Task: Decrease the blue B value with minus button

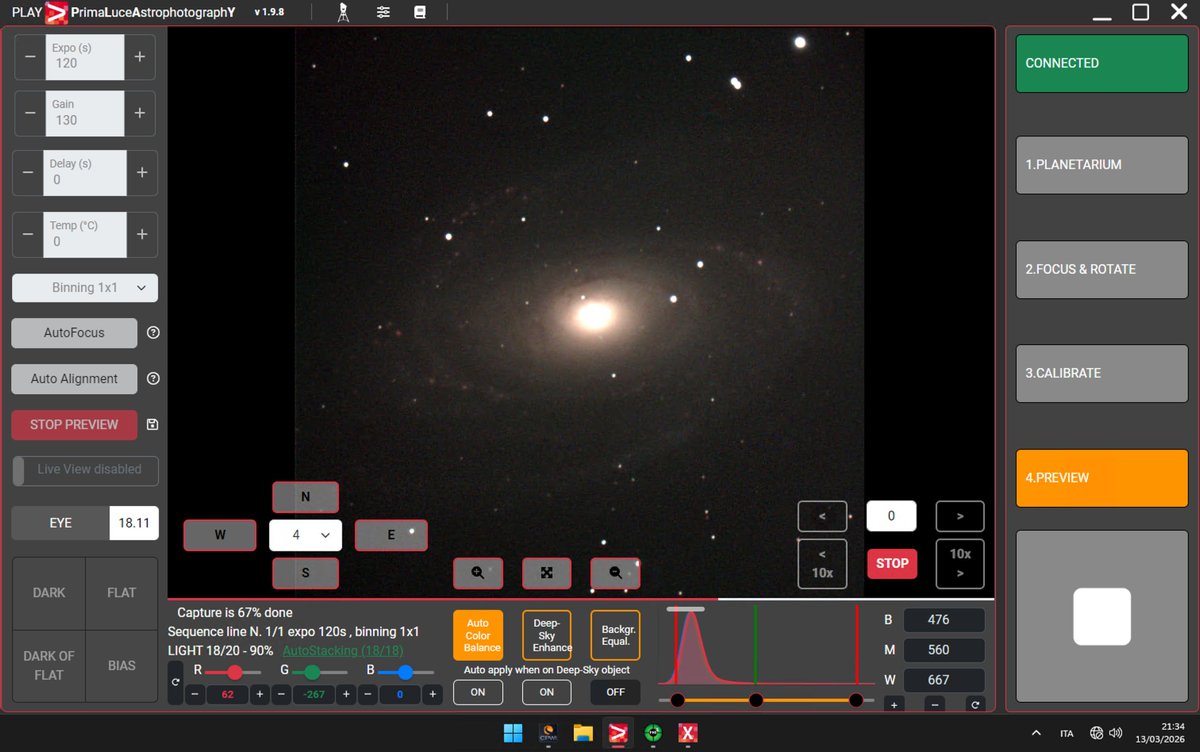Action: 370,694
